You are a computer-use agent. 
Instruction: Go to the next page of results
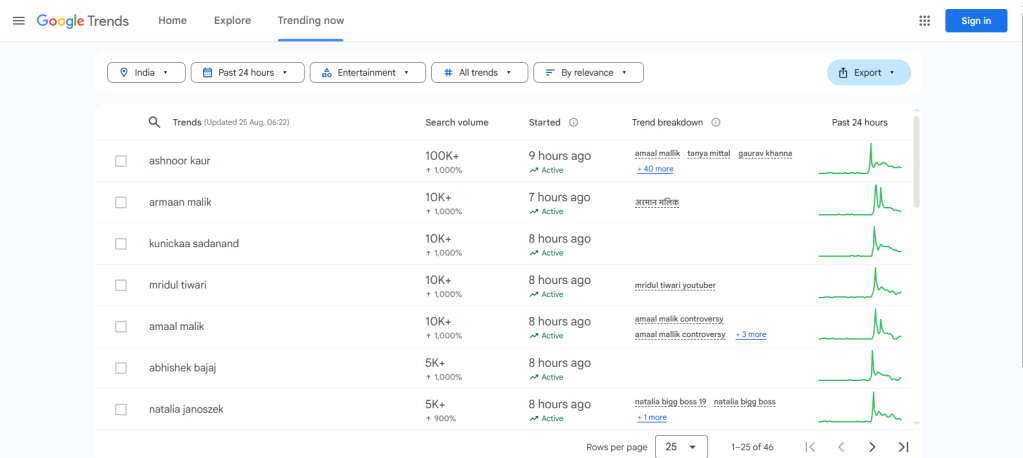[872, 447]
